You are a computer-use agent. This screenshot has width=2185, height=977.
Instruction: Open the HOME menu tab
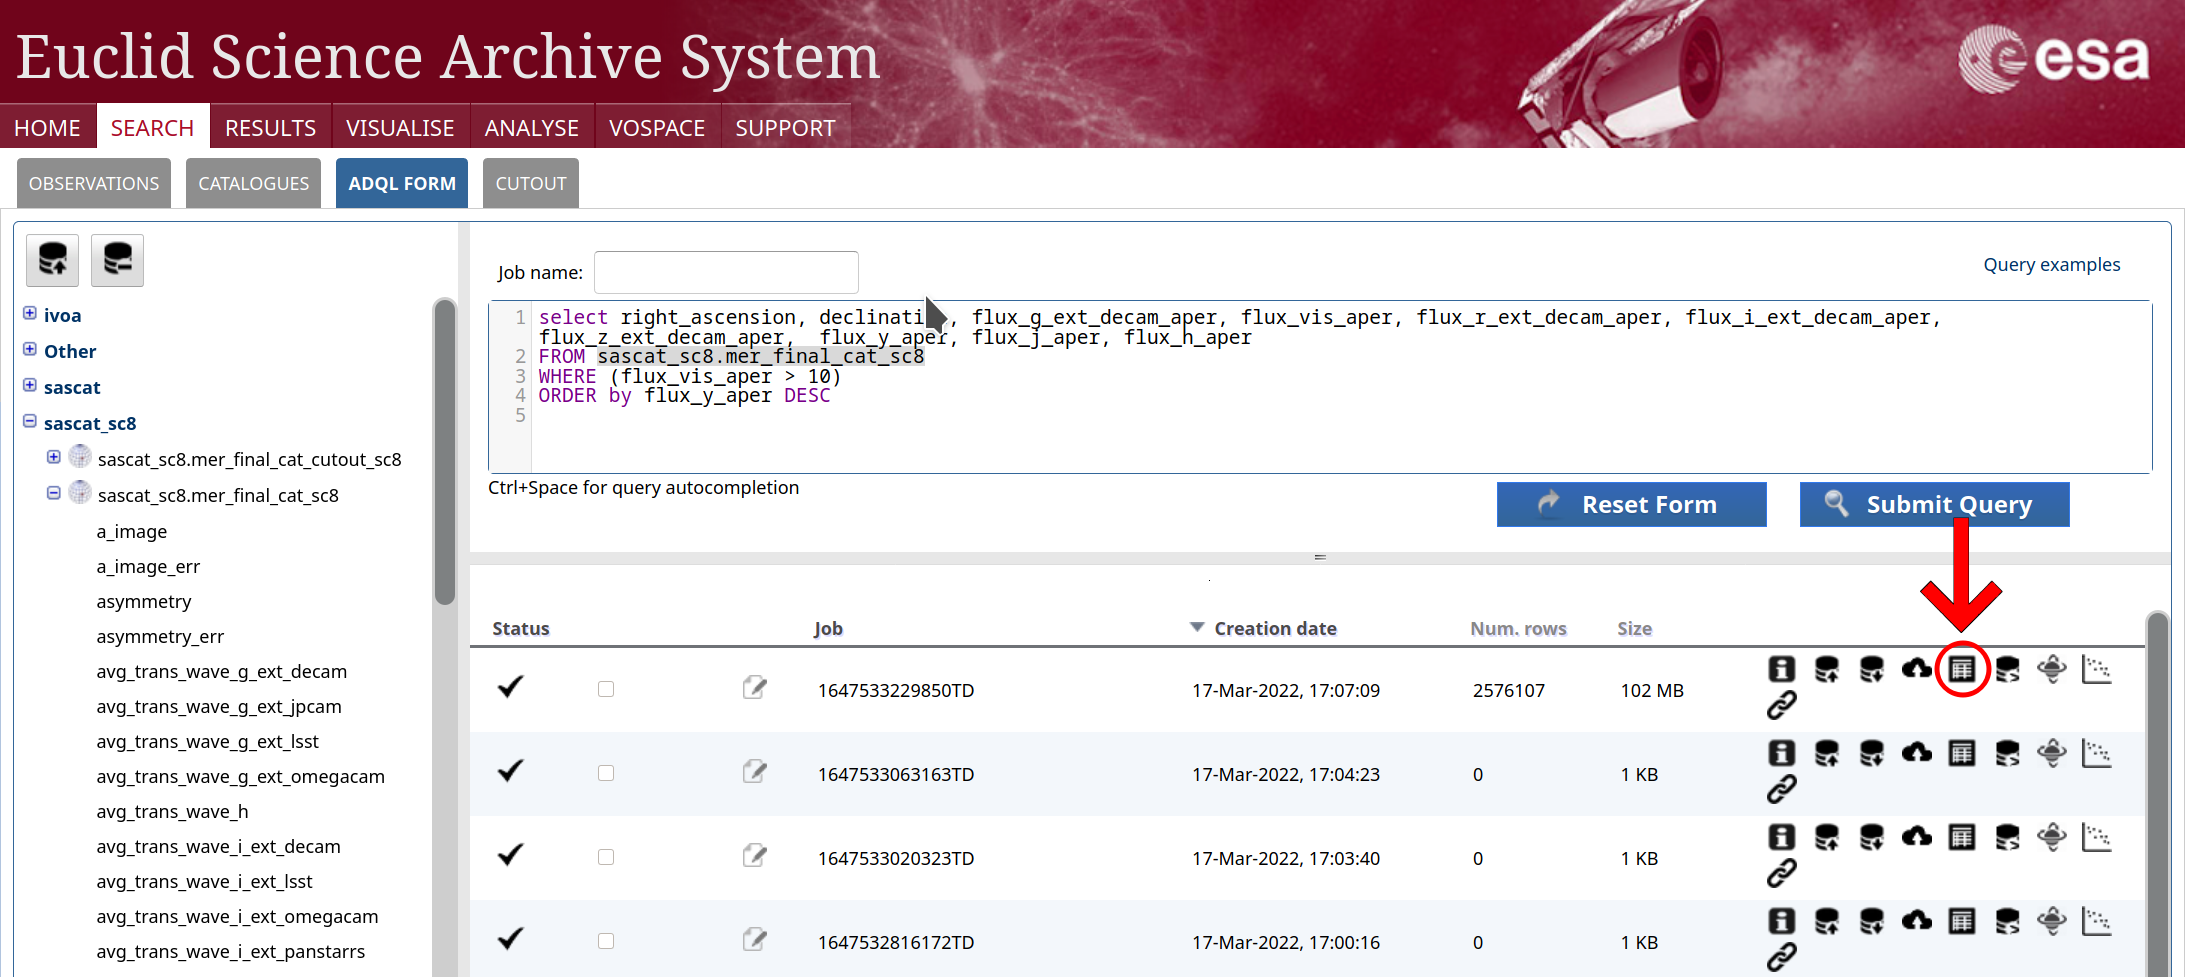pyautogui.click(x=47, y=128)
